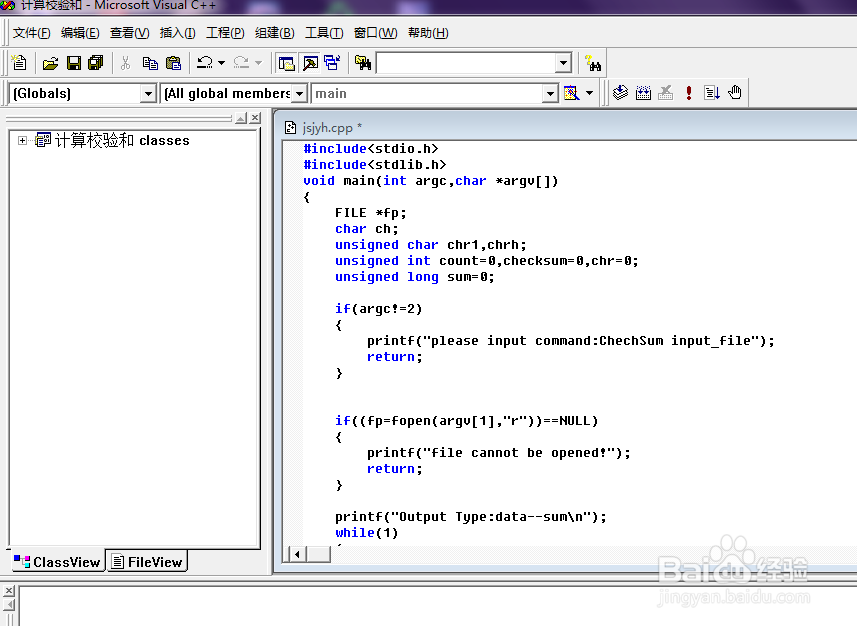The width and height of the screenshot is (857, 626).
Task: Click the Redo arrow icon
Action: tap(241, 63)
